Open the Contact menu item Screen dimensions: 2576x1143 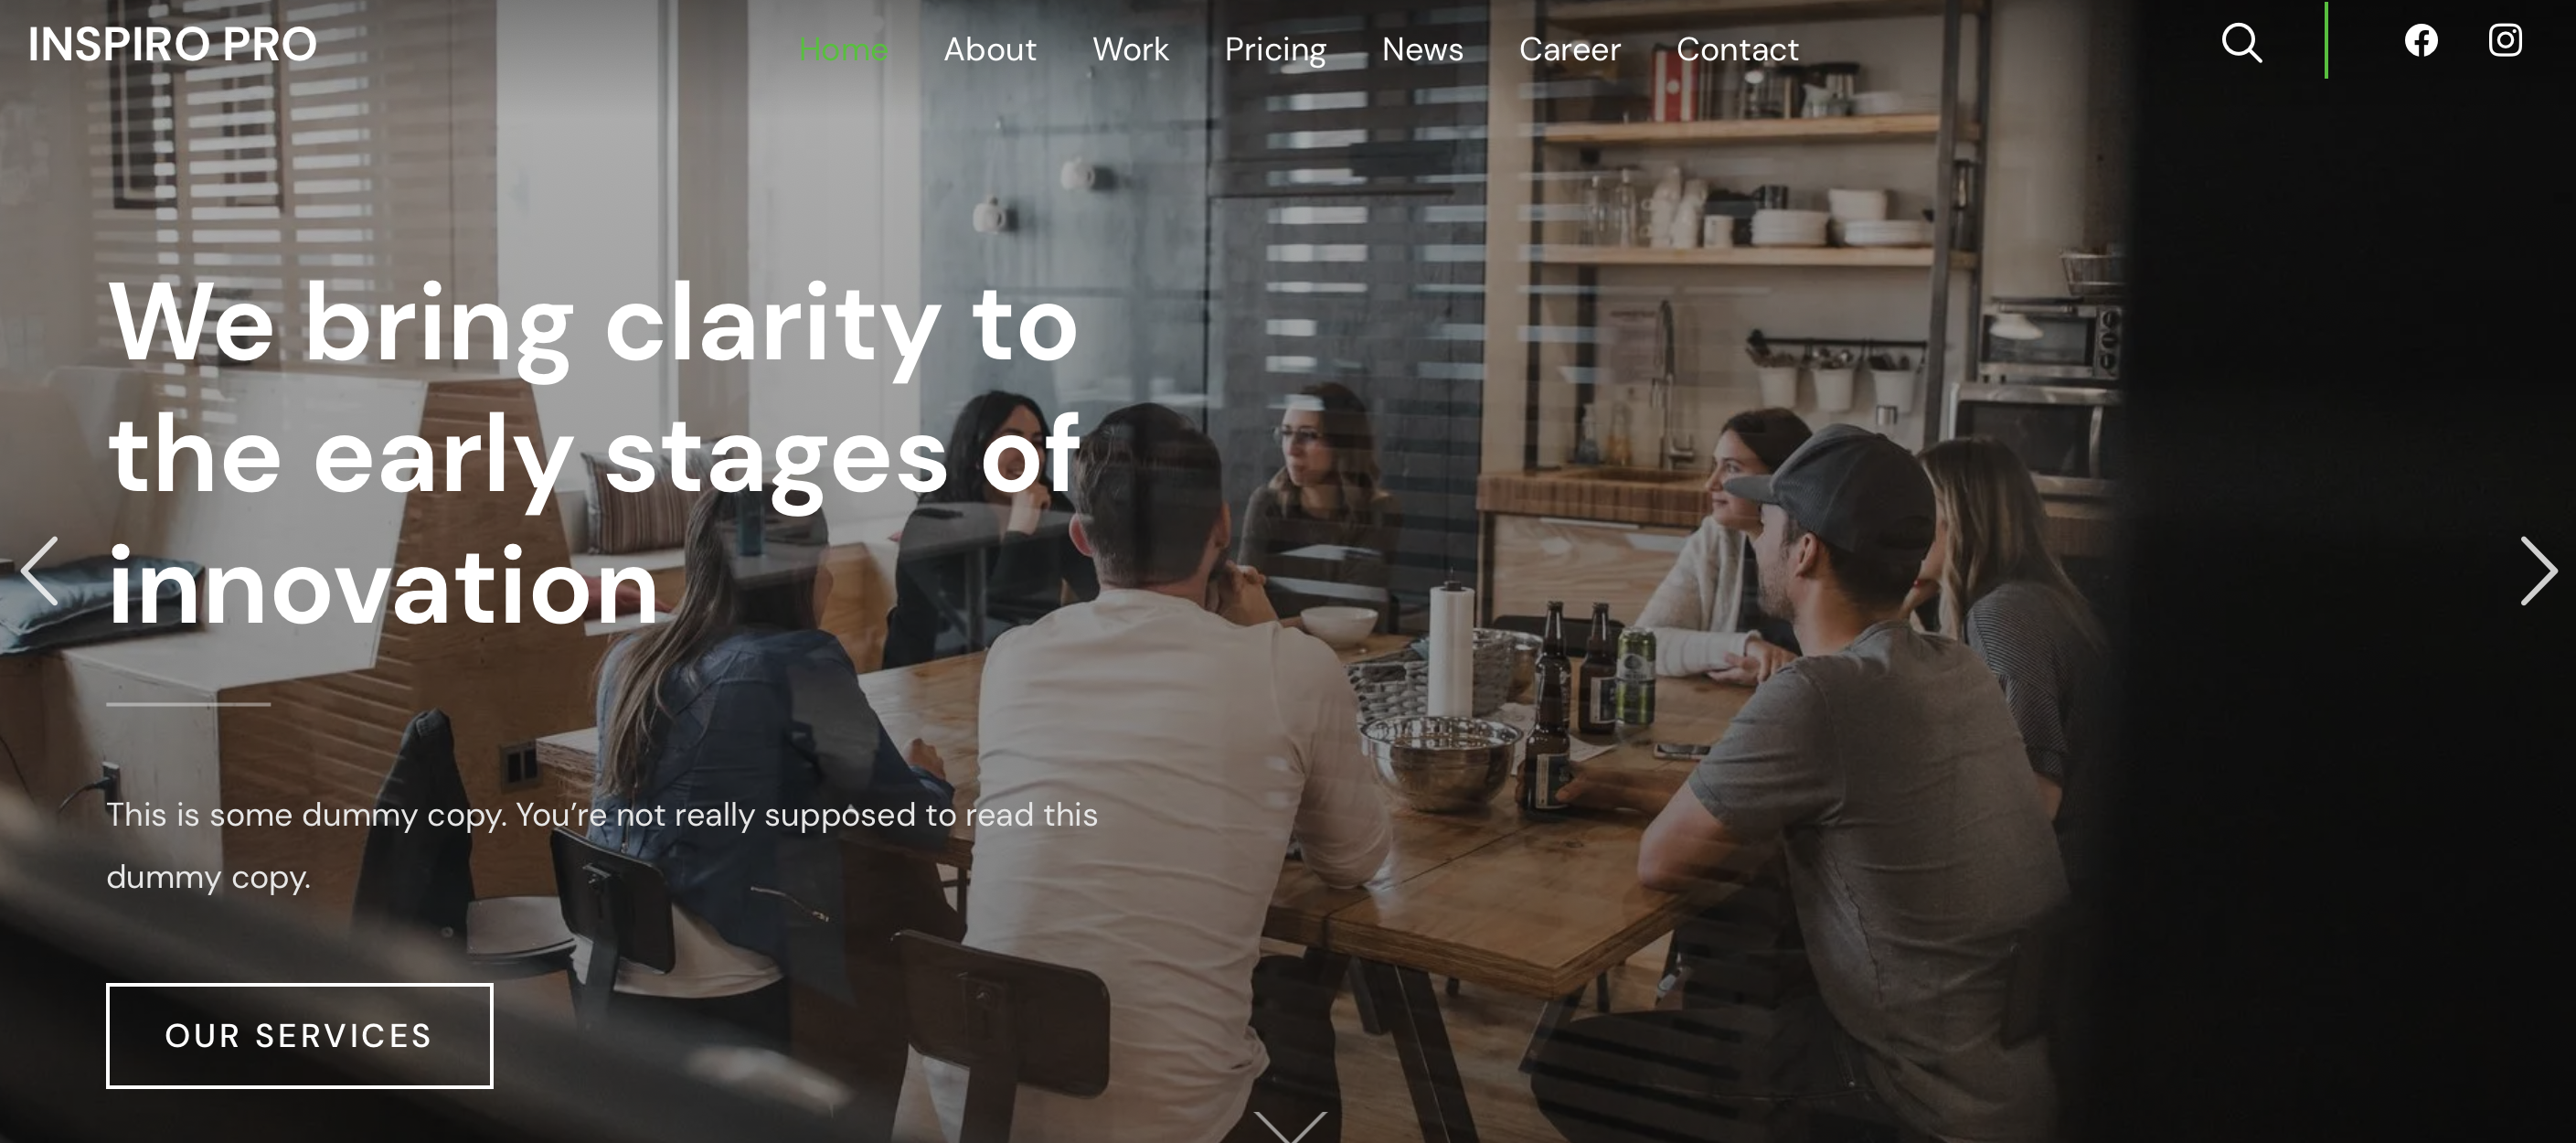(1737, 49)
